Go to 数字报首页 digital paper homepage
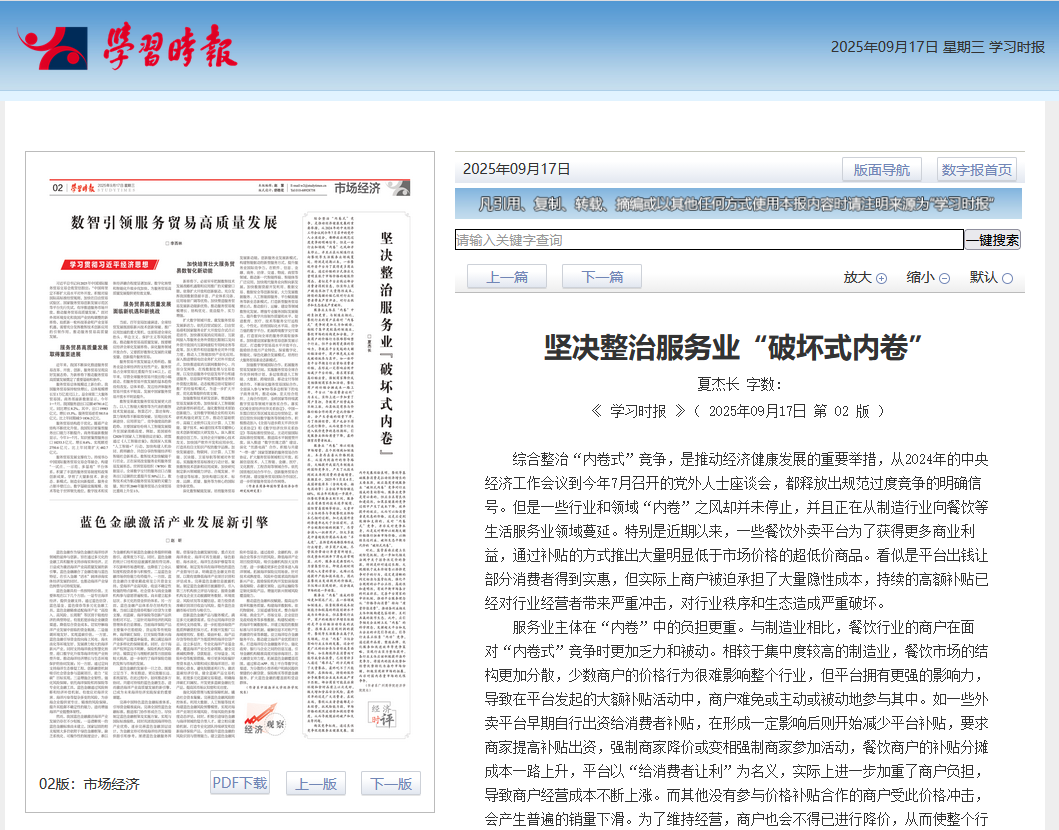This screenshot has height=830, width=1059. coord(975,169)
